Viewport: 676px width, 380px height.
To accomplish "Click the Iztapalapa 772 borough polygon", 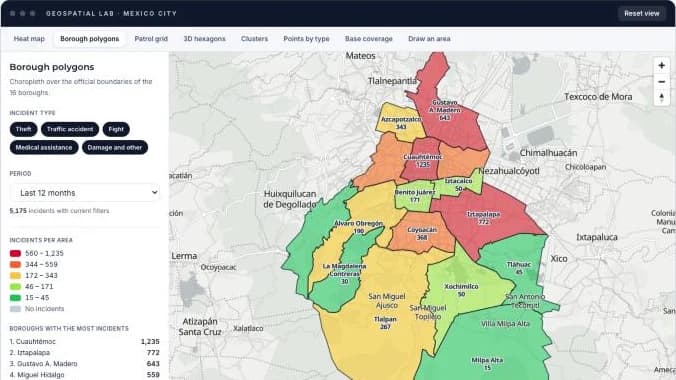I will pos(483,218).
